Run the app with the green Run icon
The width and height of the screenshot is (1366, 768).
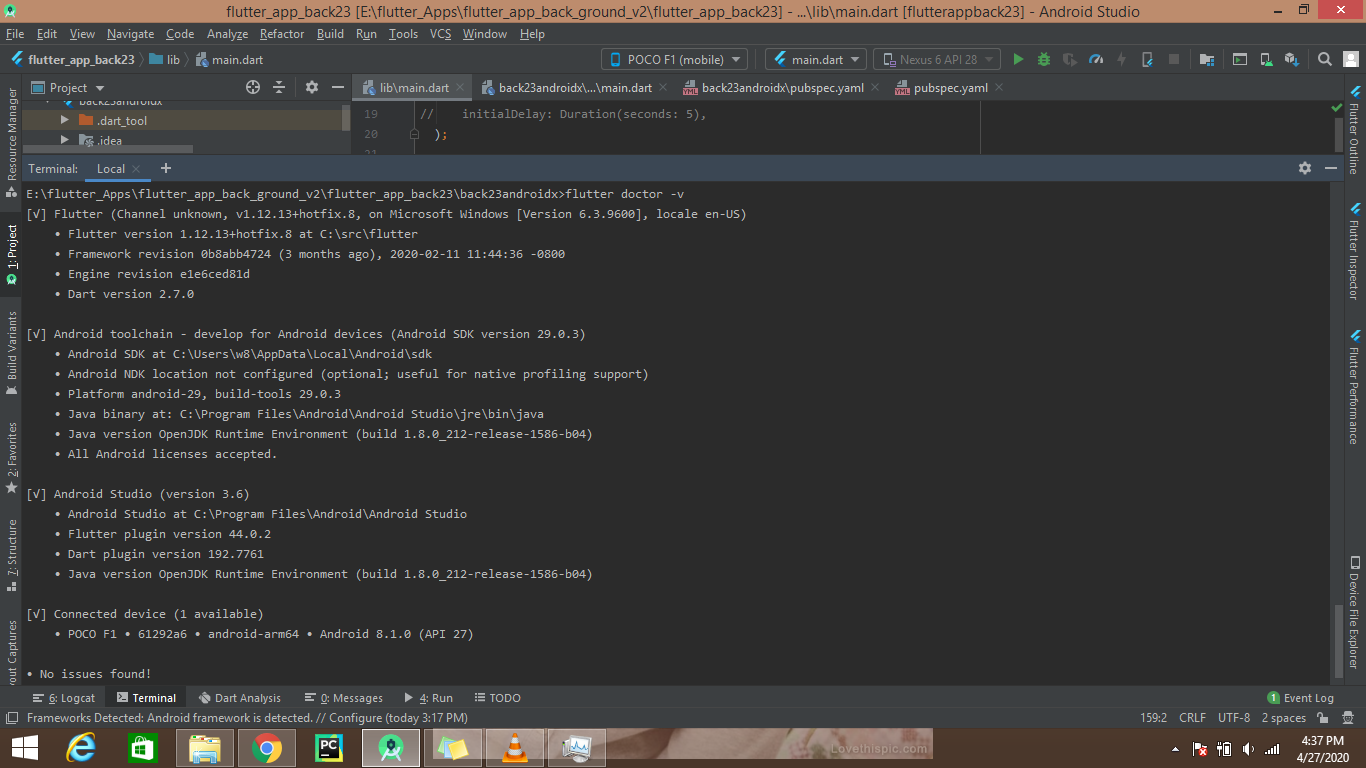coord(1018,60)
